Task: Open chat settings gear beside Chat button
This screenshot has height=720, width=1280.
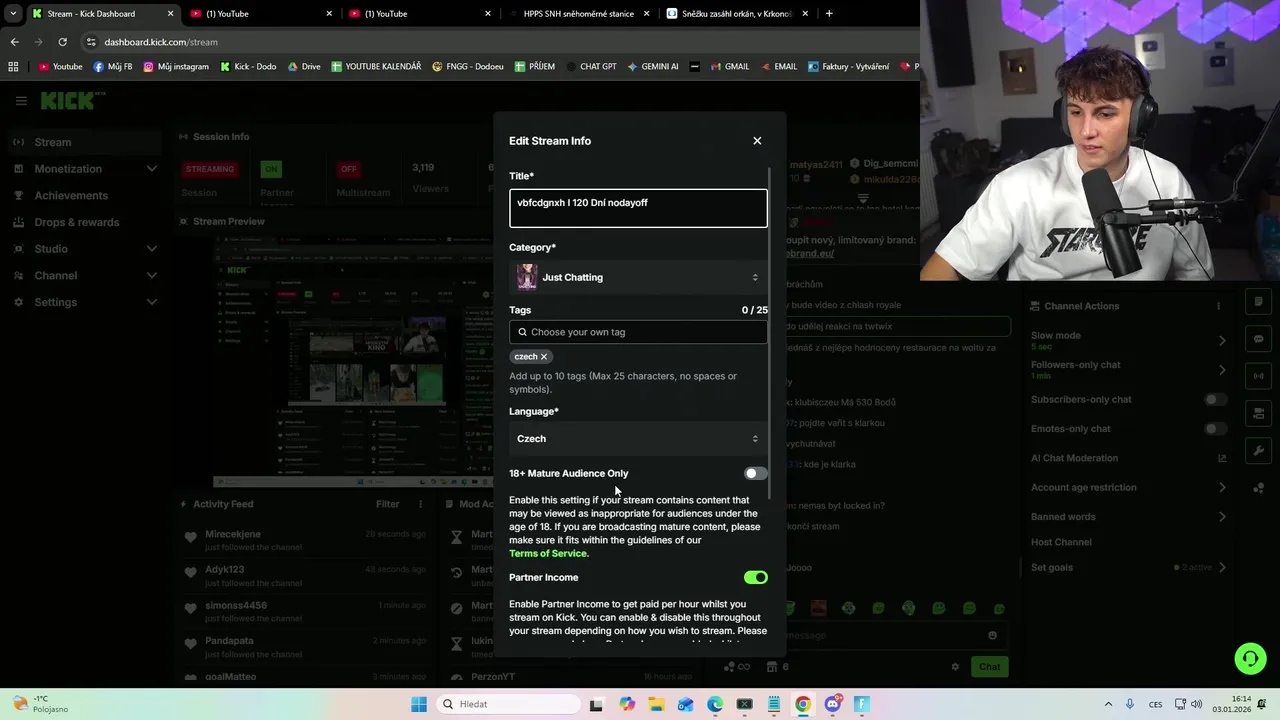Action: coord(955,667)
